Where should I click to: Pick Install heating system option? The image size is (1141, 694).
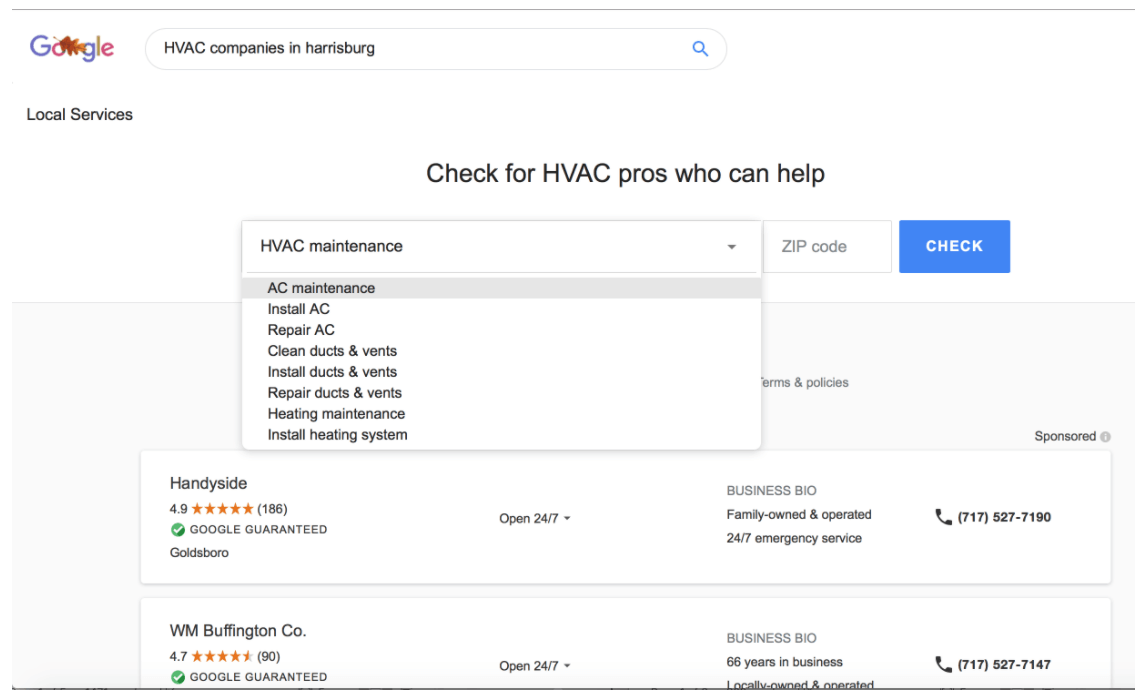(501, 435)
